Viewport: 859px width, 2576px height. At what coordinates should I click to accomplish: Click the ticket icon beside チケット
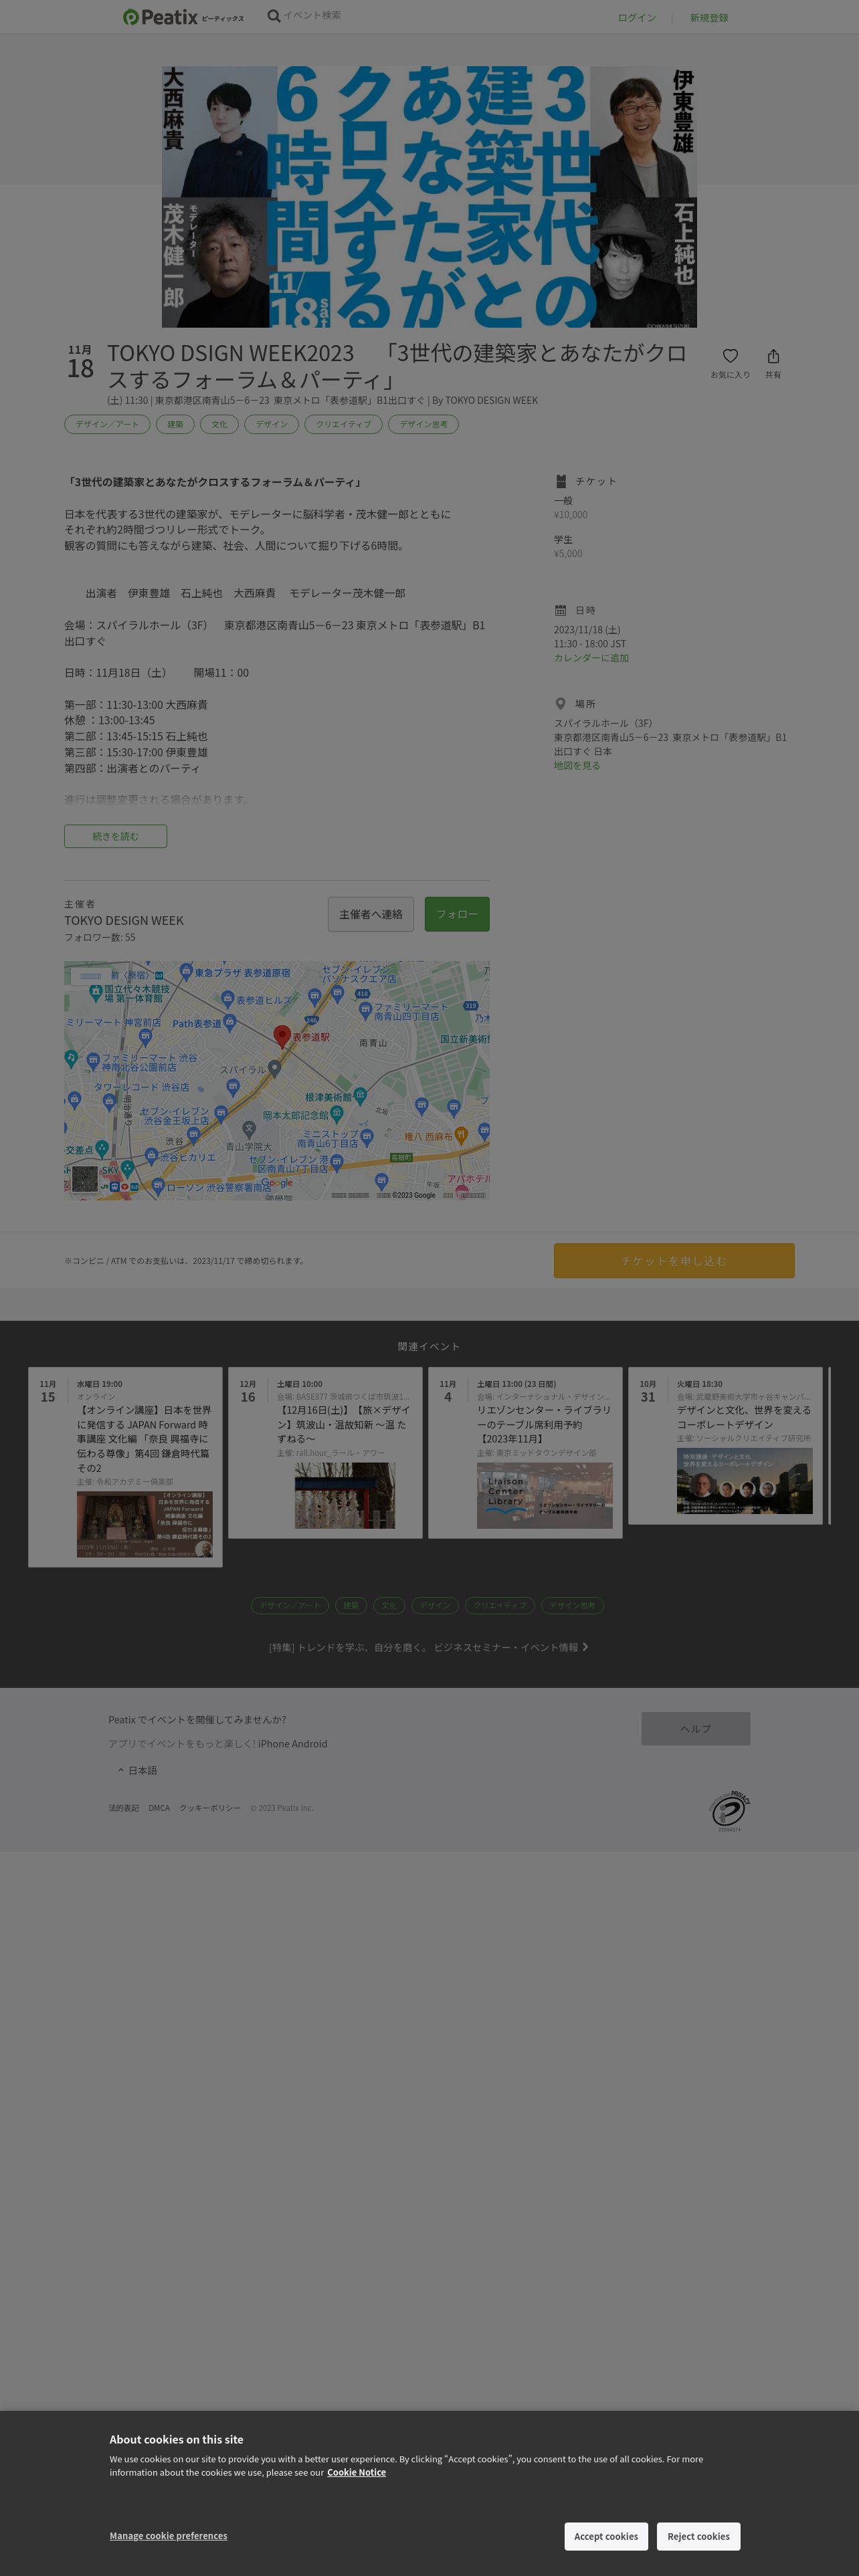click(560, 481)
